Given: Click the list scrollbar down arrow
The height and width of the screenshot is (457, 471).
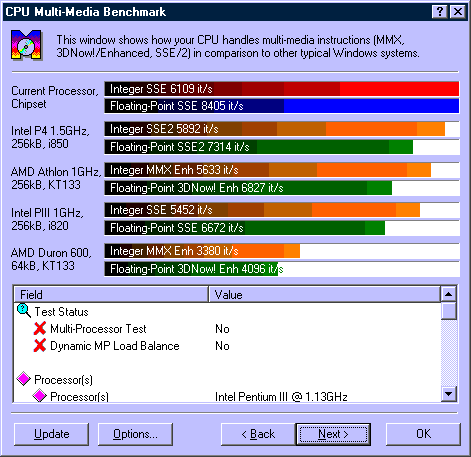Looking at the screenshot, I should coord(449,394).
